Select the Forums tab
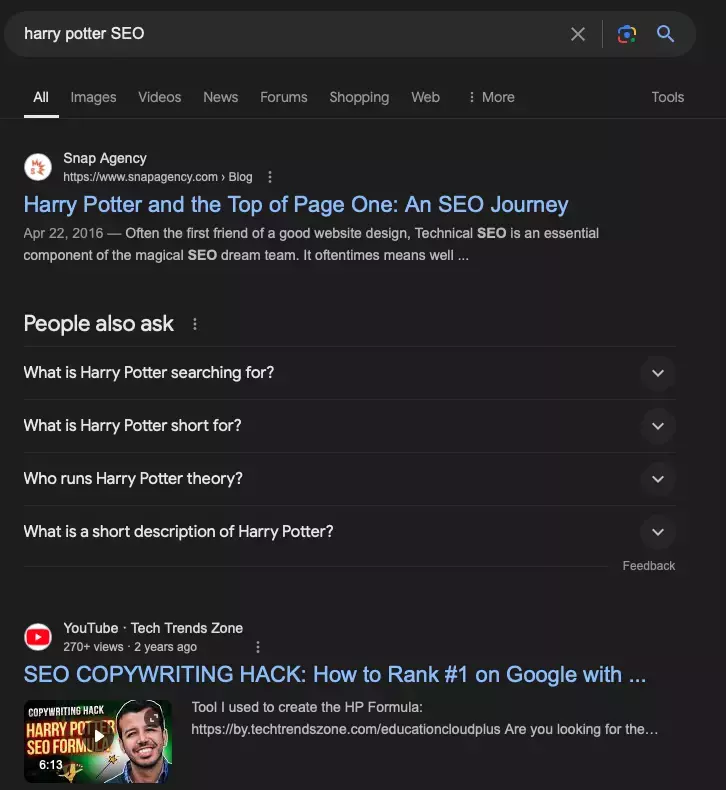Screen dimensions: 726x790 (x=284, y=97)
